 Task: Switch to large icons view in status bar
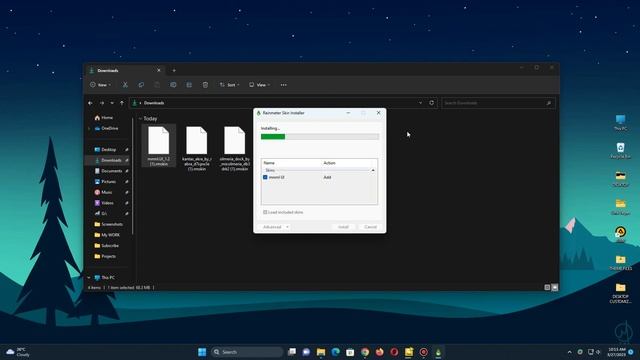point(555,287)
